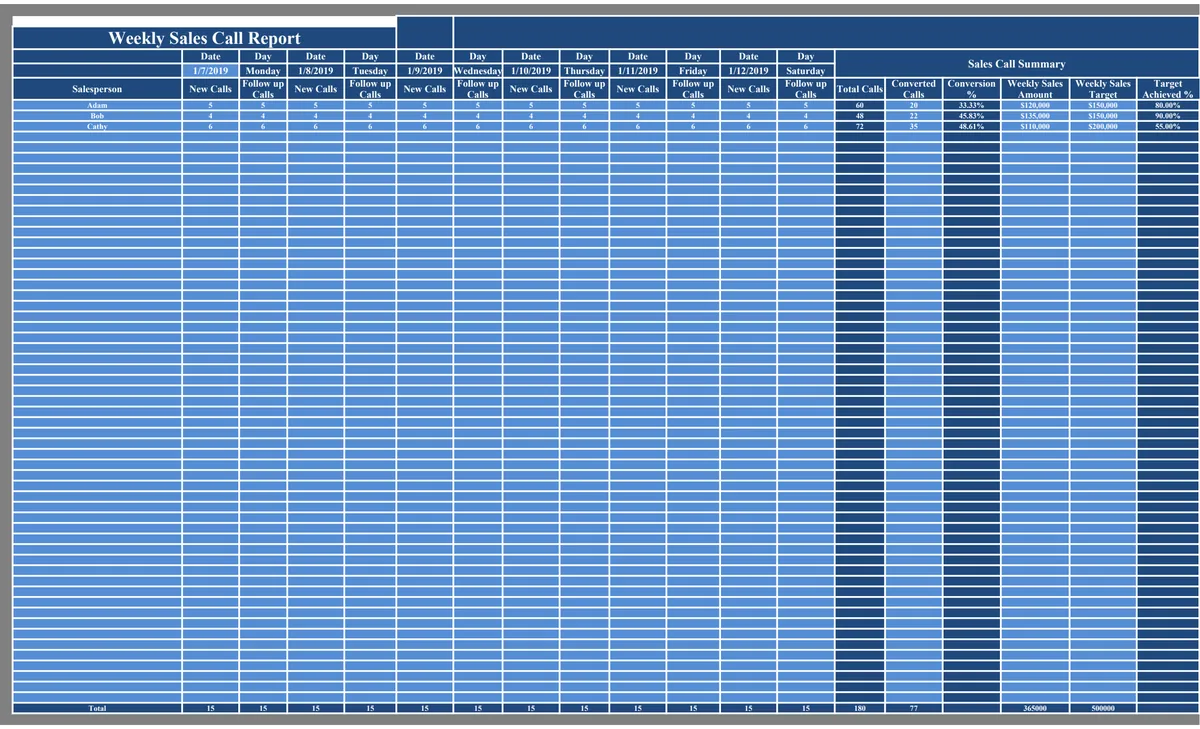
Task: Select Adam's total calls value 60
Action: pos(860,105)
